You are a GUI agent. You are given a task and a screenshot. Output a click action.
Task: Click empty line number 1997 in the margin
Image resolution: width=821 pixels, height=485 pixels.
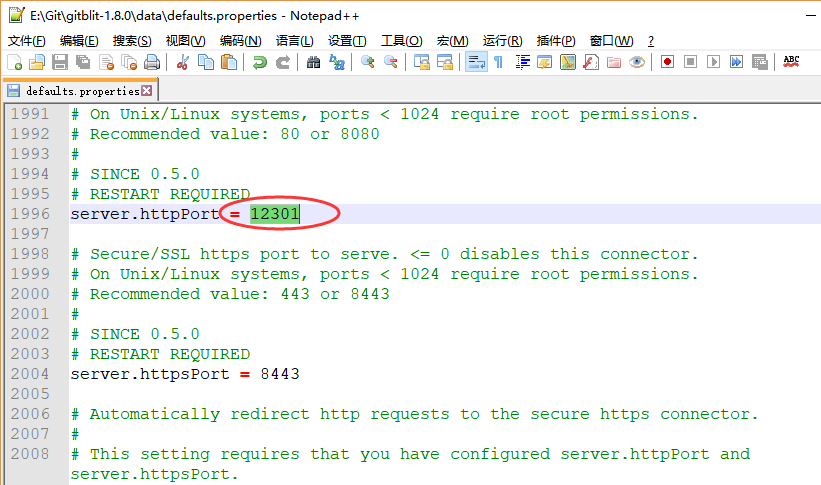pyautogui.click(x=30, y=234)
